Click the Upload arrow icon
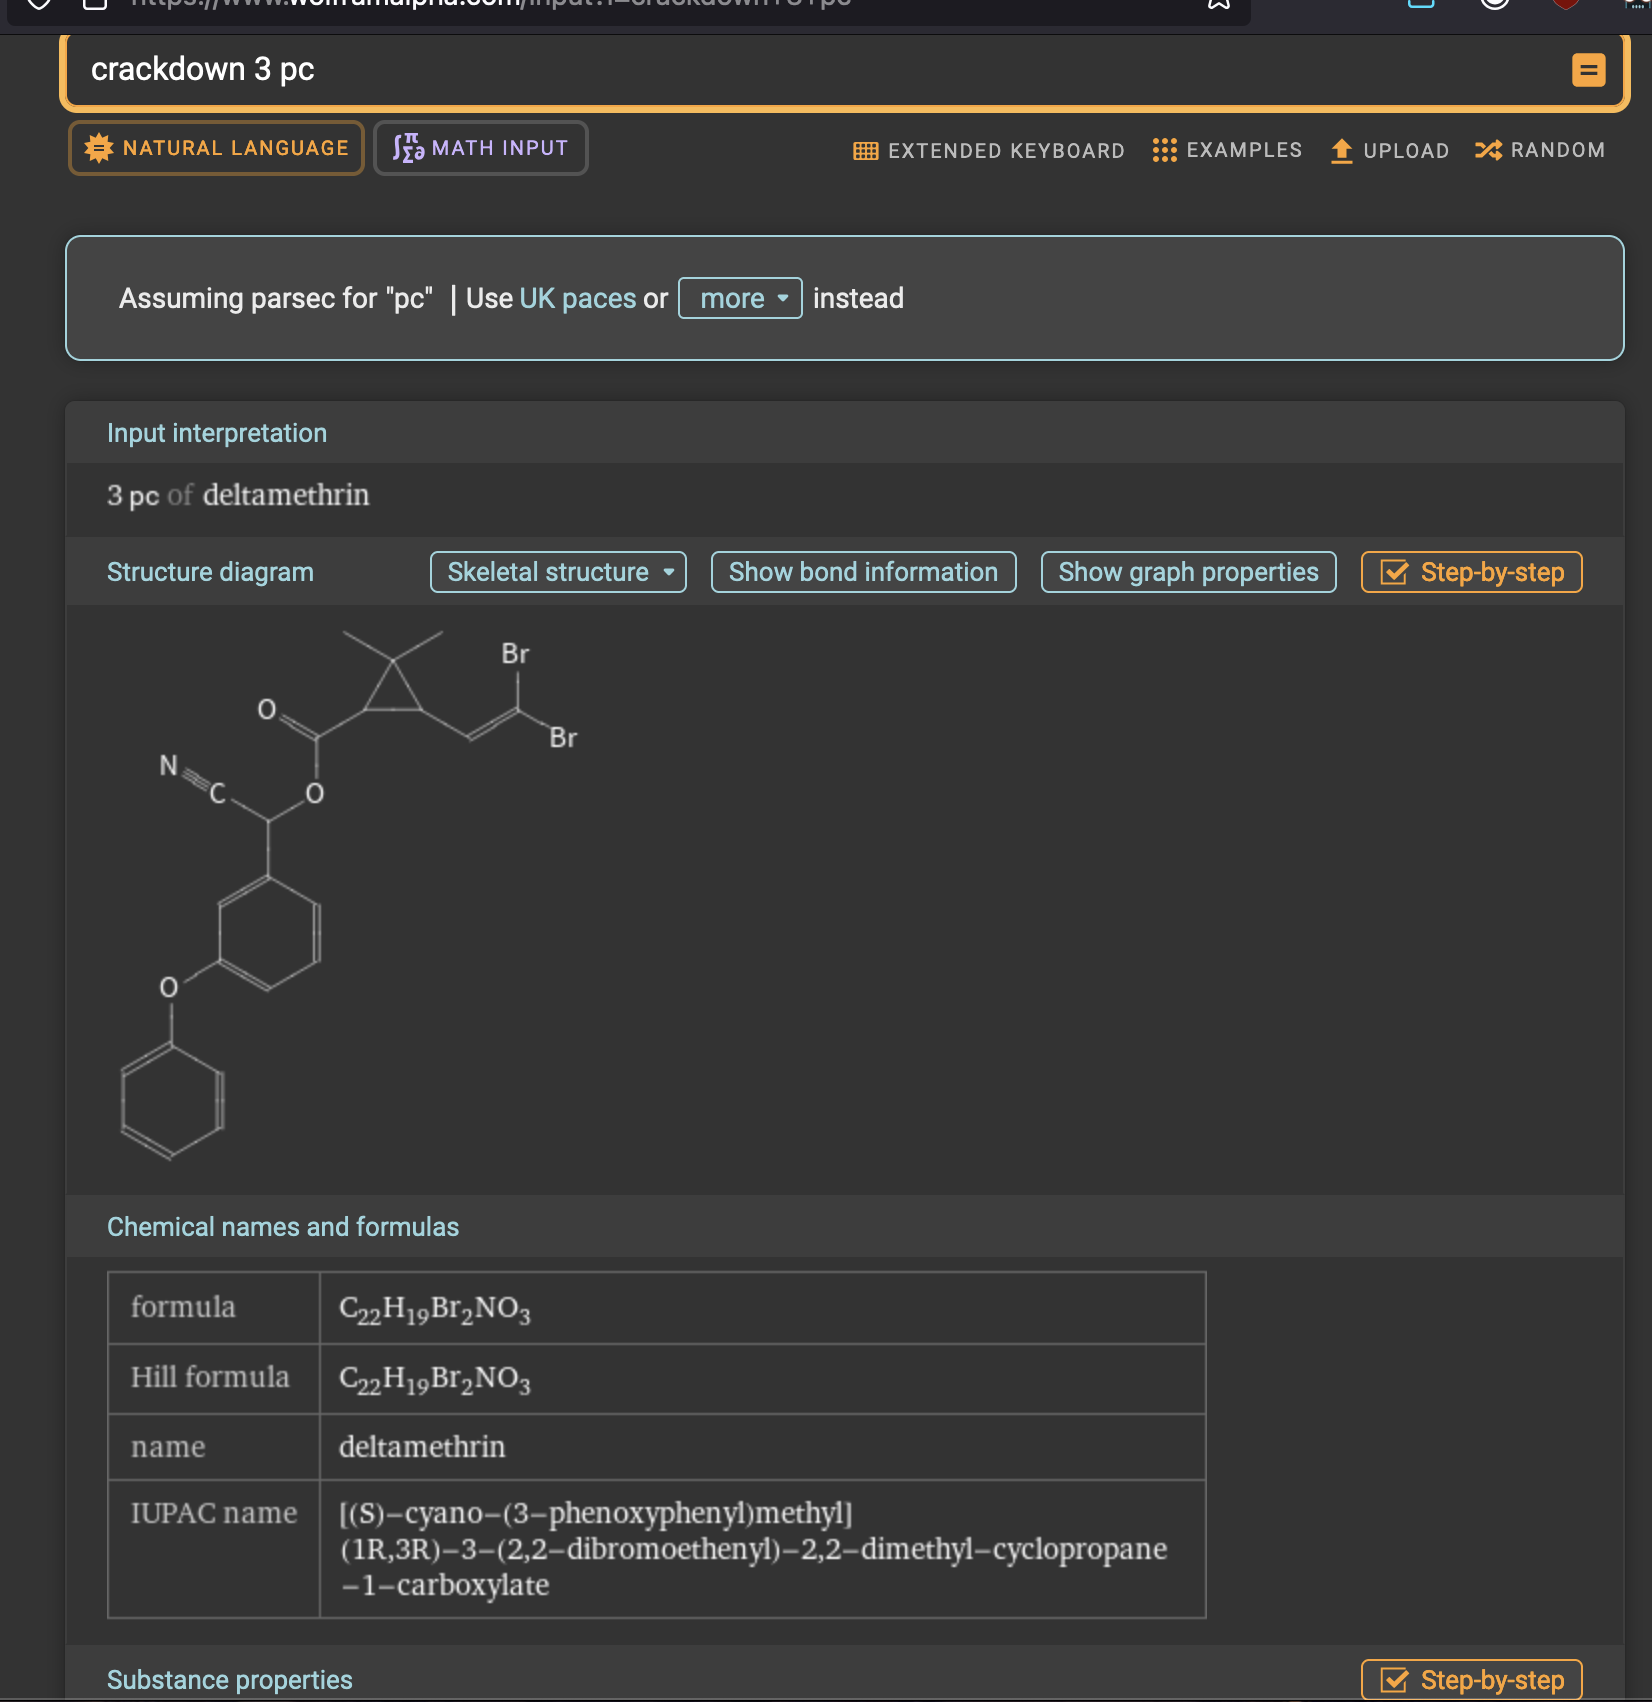This screenshot has width=1652, height=1702. [x=1341, y=151]
